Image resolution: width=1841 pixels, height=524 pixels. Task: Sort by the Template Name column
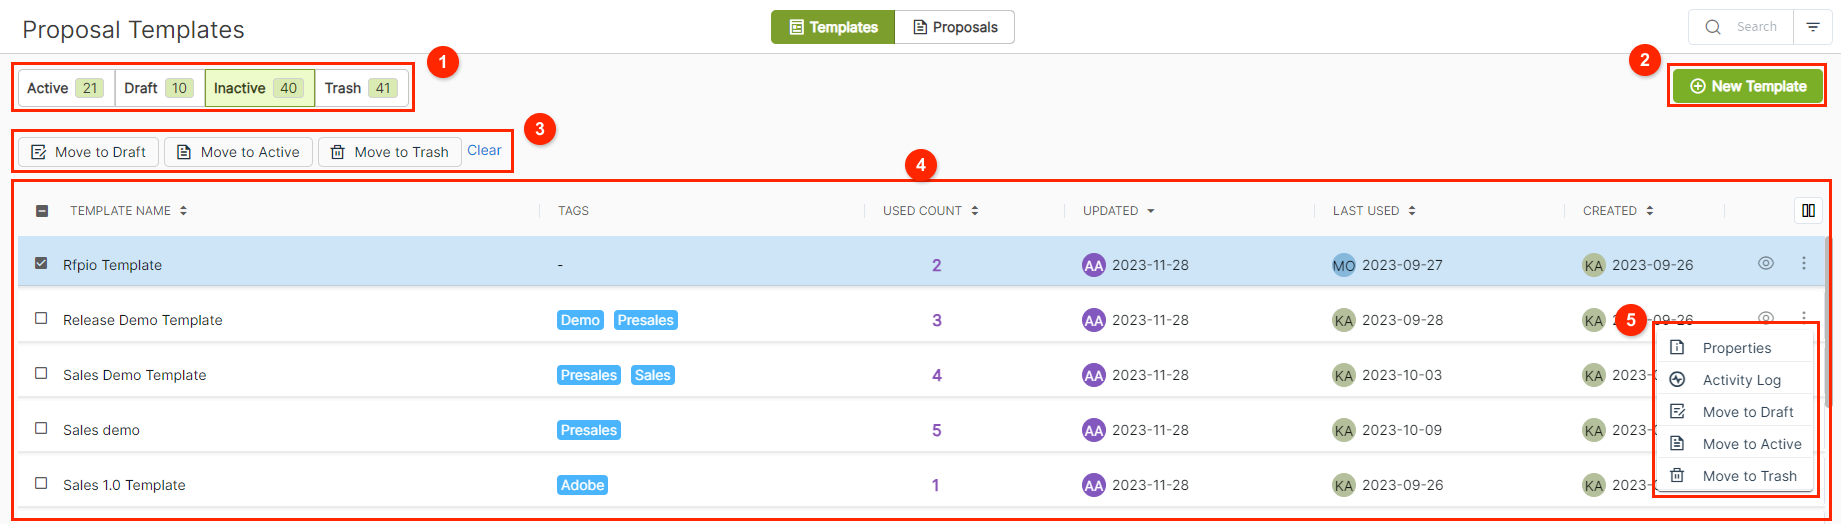(x=128, y=211)
